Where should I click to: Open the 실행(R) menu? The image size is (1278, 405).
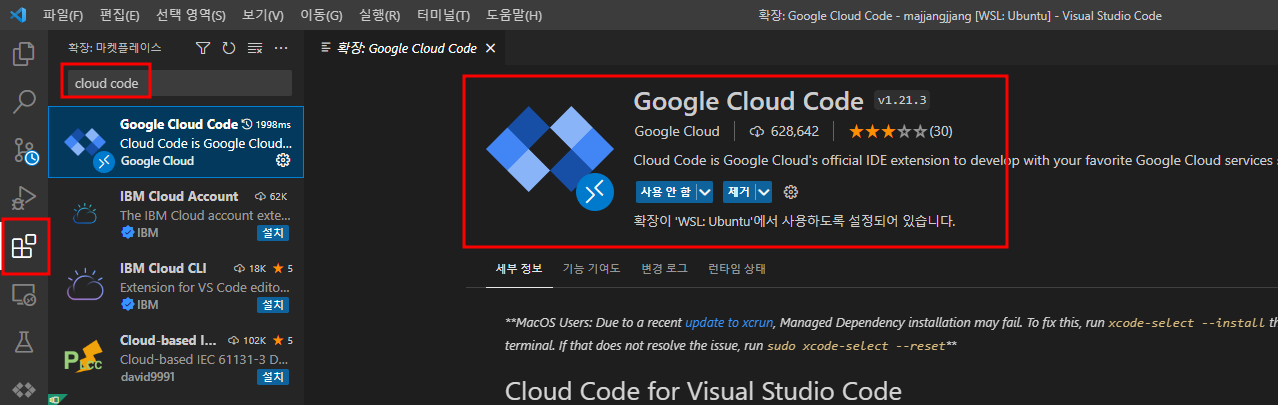(379, 16)
